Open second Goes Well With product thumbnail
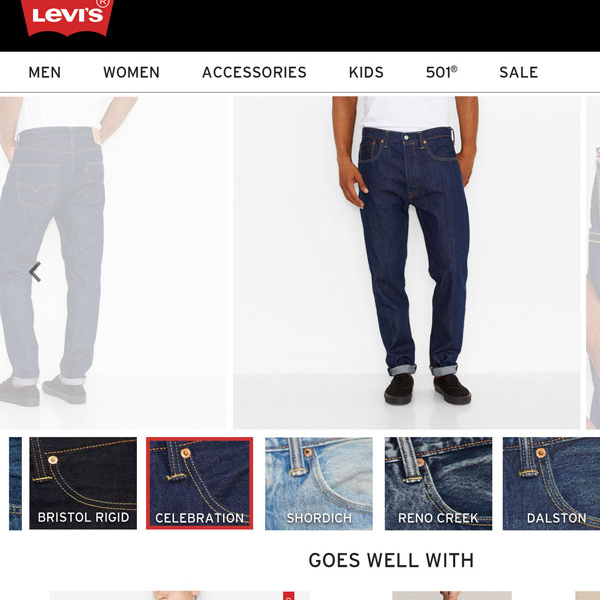 452,595
